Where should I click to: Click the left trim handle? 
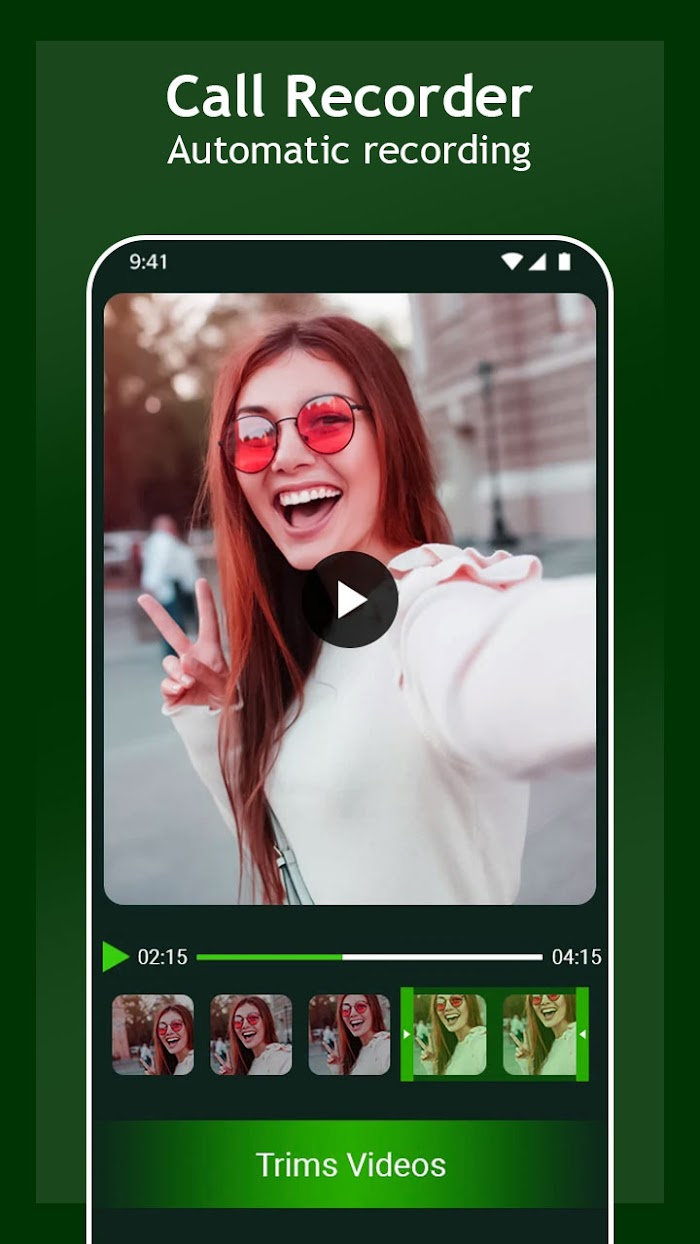(407, 1034)
